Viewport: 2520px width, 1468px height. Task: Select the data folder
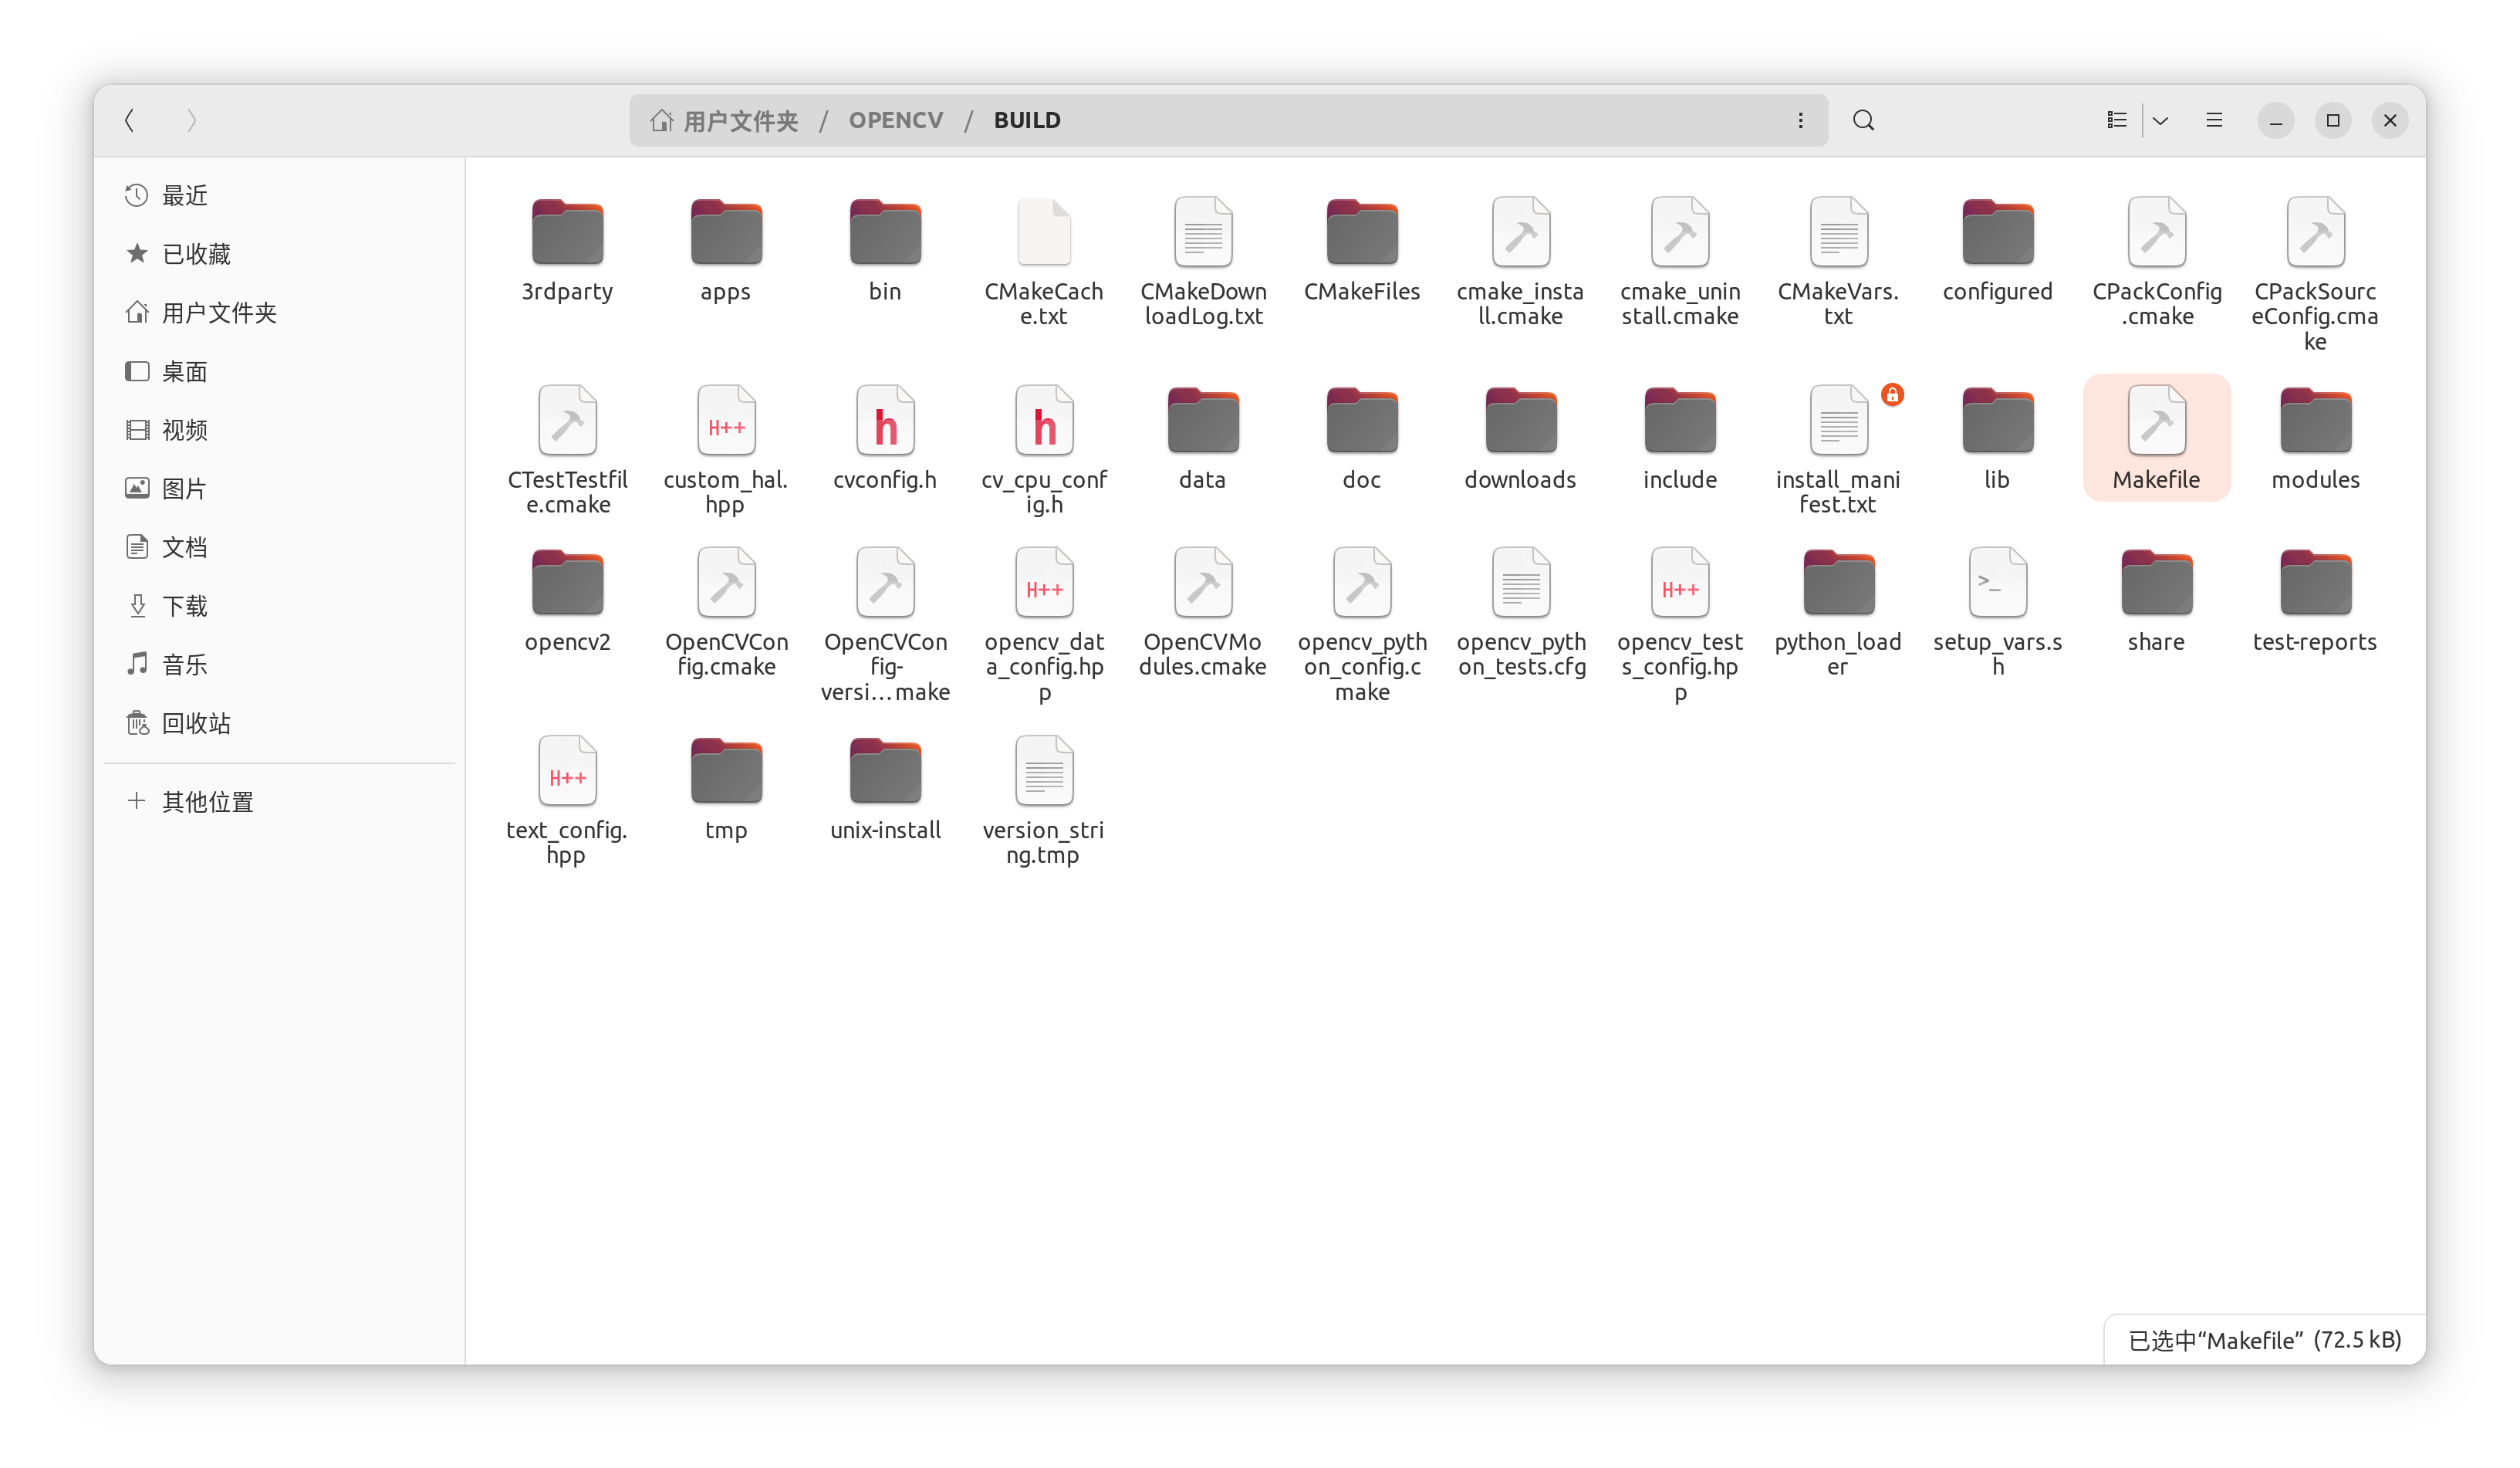click(1203, 438)
